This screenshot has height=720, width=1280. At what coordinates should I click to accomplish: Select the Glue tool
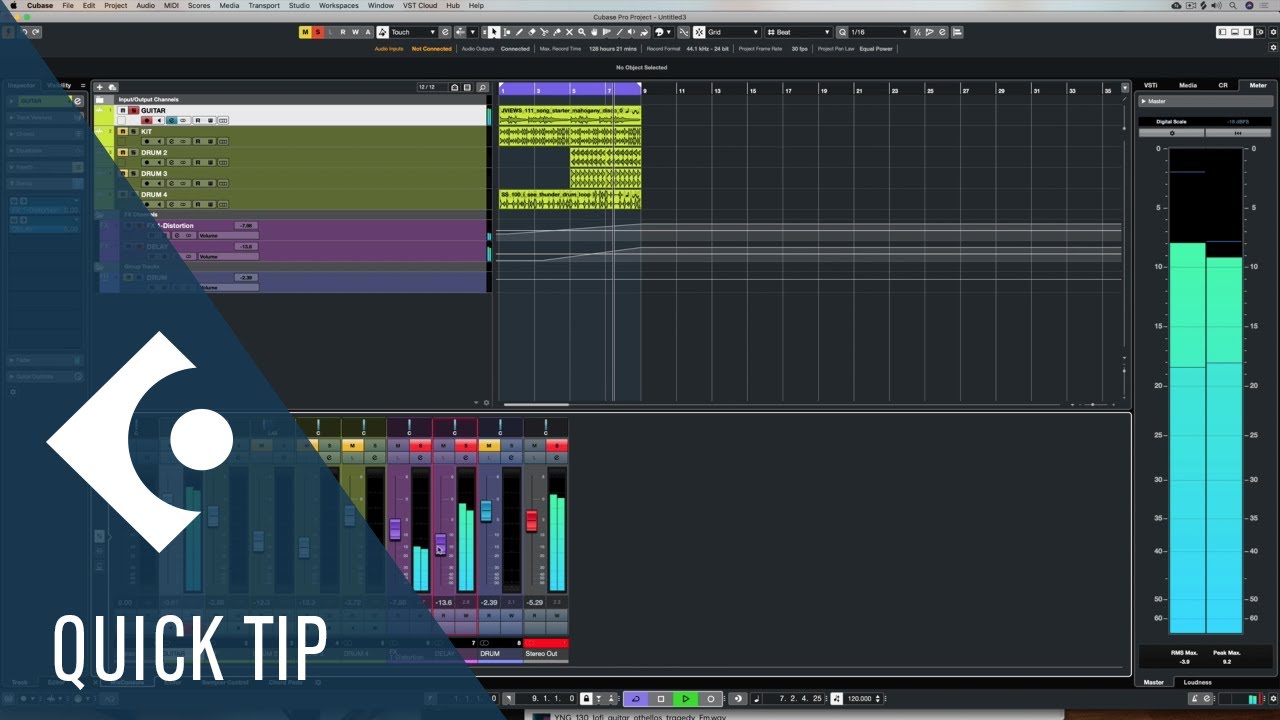click(x=557, y=32)
